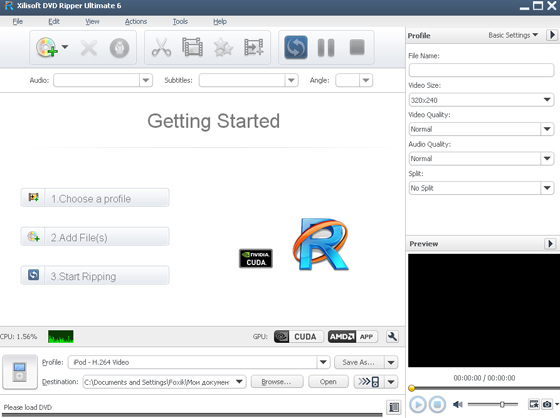
Task: Click the Pause conversion icon
Action: click(326, 48)
